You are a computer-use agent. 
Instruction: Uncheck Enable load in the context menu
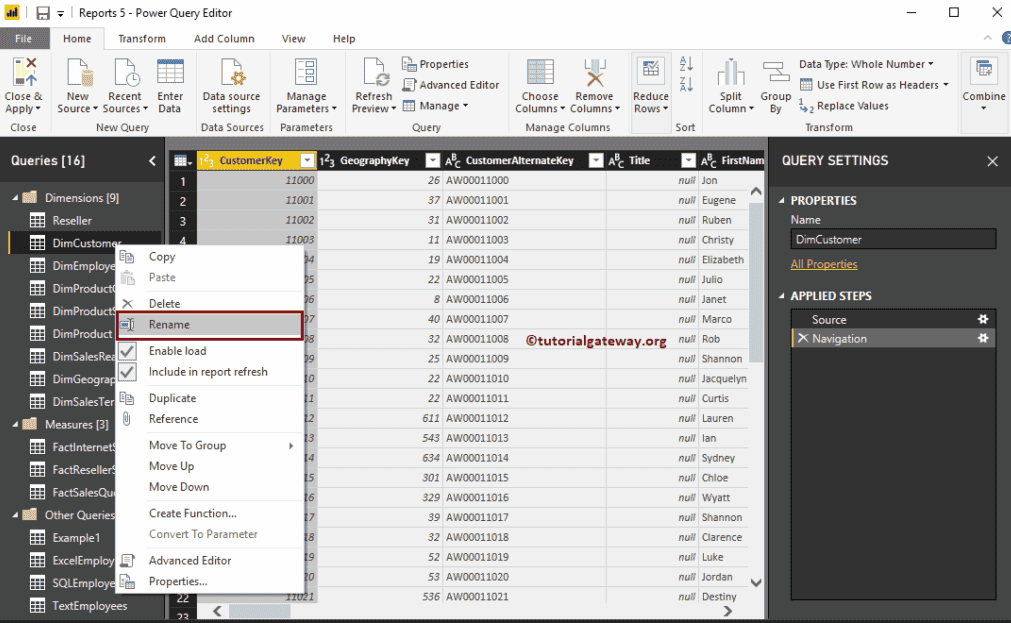tap(177, 351)
